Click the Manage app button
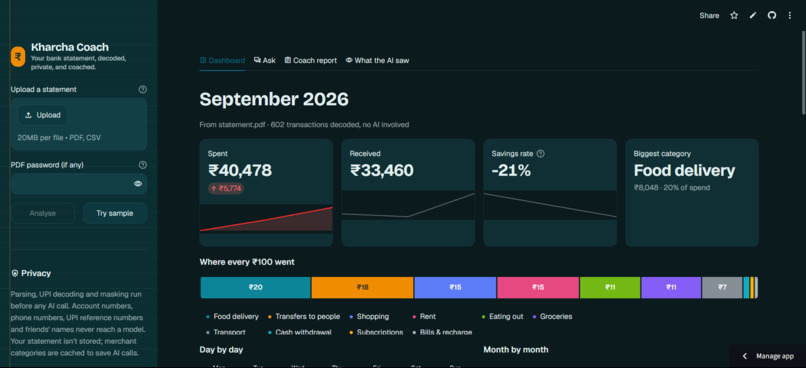The width and height of the screenshot is (806, 368). coord(767,356)
